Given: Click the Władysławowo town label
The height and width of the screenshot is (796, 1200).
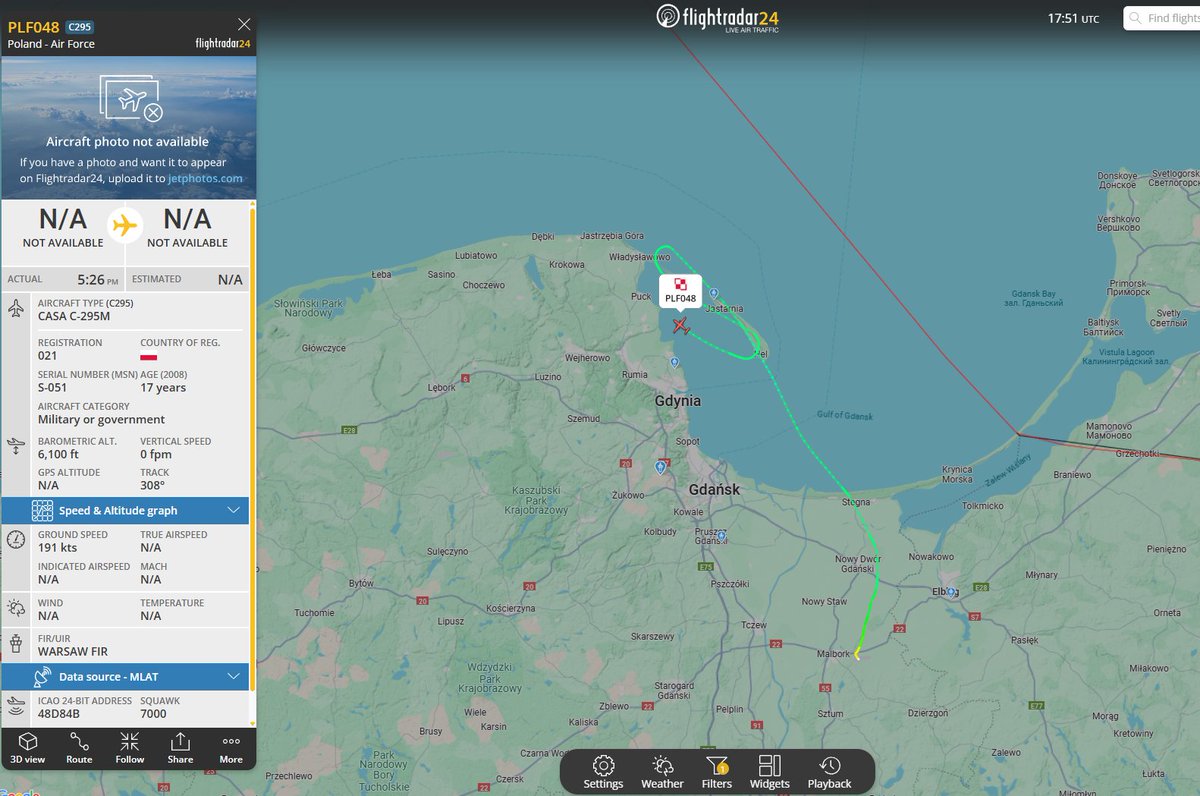Looking at the screenshot, I should click(640, 257).
